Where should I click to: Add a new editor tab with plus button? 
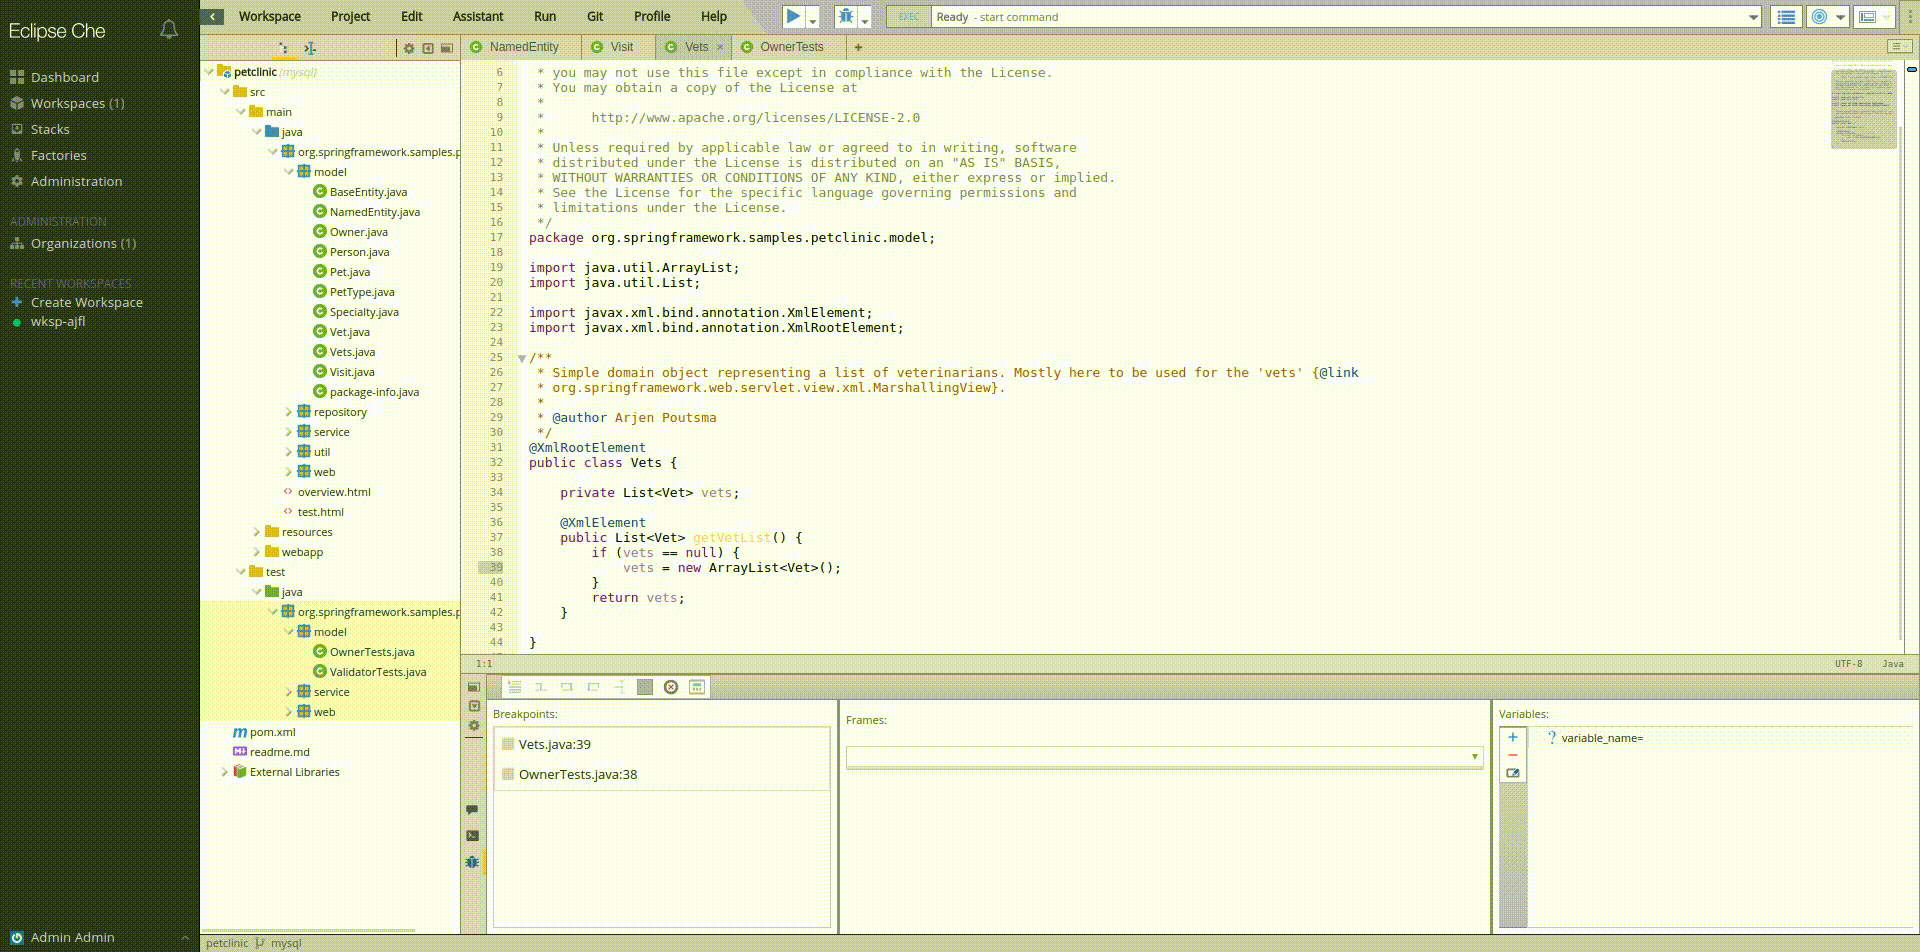[x=858, y=47]
